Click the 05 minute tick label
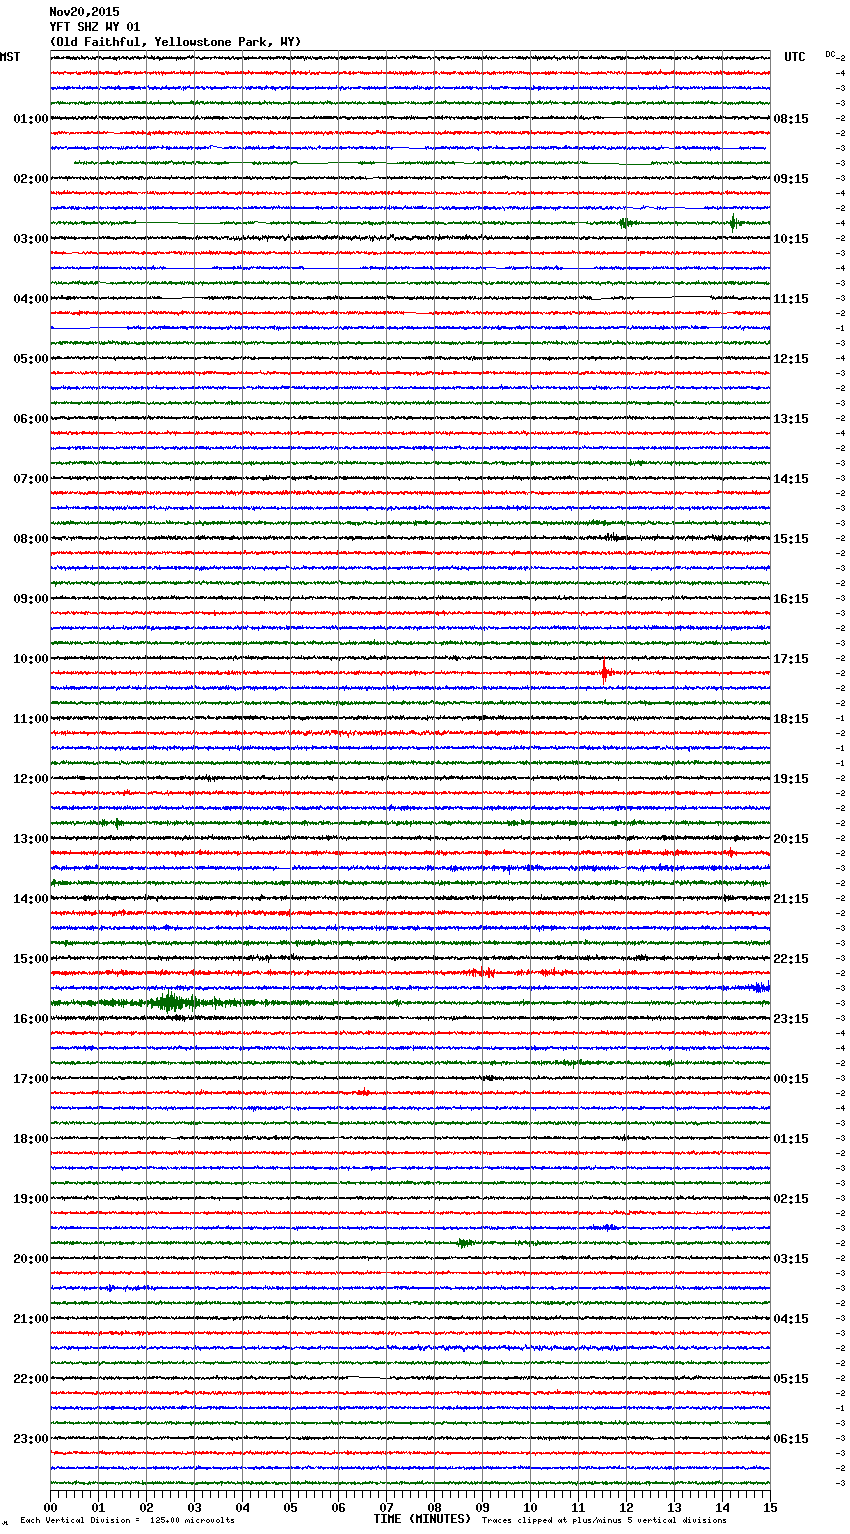Image resolution: width=850 pixels, height=1534 pixels. [x=290, y=1507]
